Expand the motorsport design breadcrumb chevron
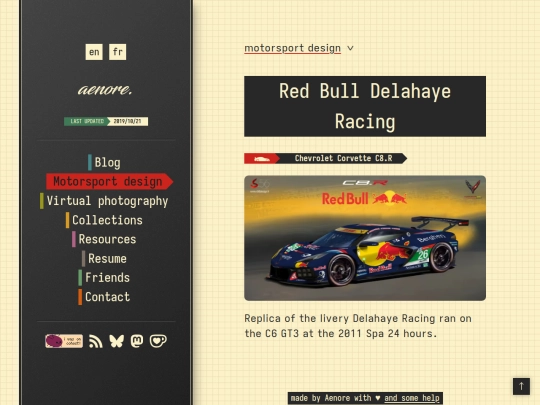This screenshot has width=540, height=405. click(350, 48)
